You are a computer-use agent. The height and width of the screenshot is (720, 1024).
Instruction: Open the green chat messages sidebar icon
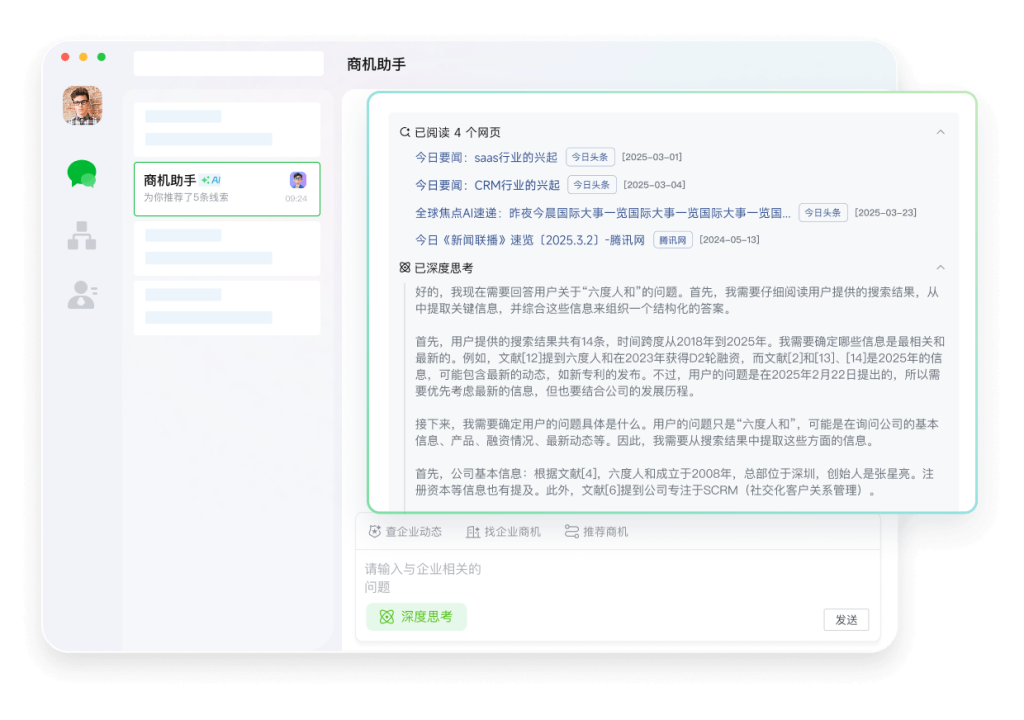click(x=81, y=174)
